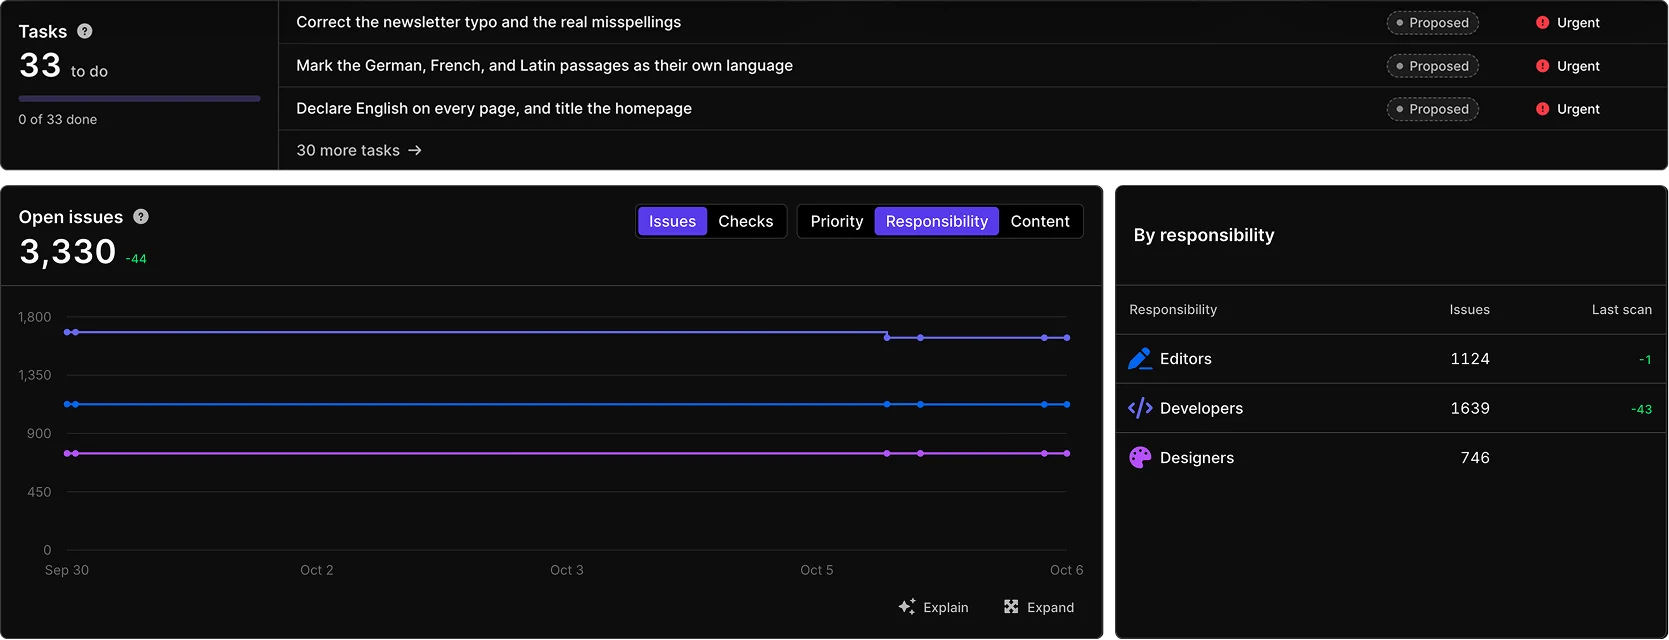Select the Designers row in responsibility table
1669x640 pixels.
point(1391,457)
